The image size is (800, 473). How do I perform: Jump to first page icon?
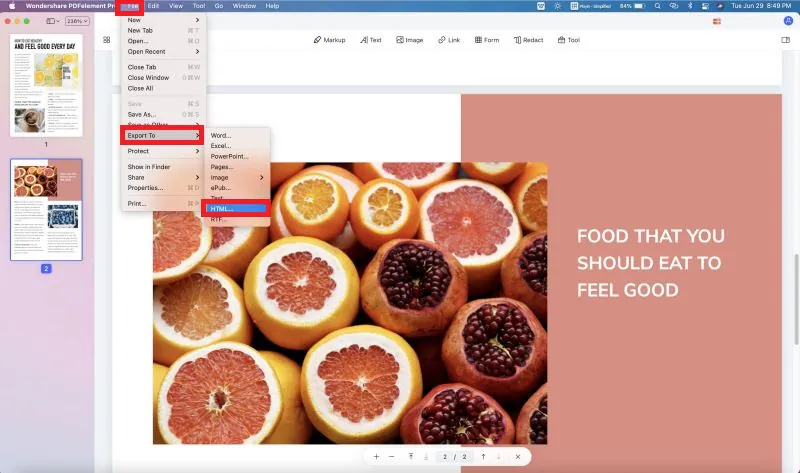click(x=411, y=457)
